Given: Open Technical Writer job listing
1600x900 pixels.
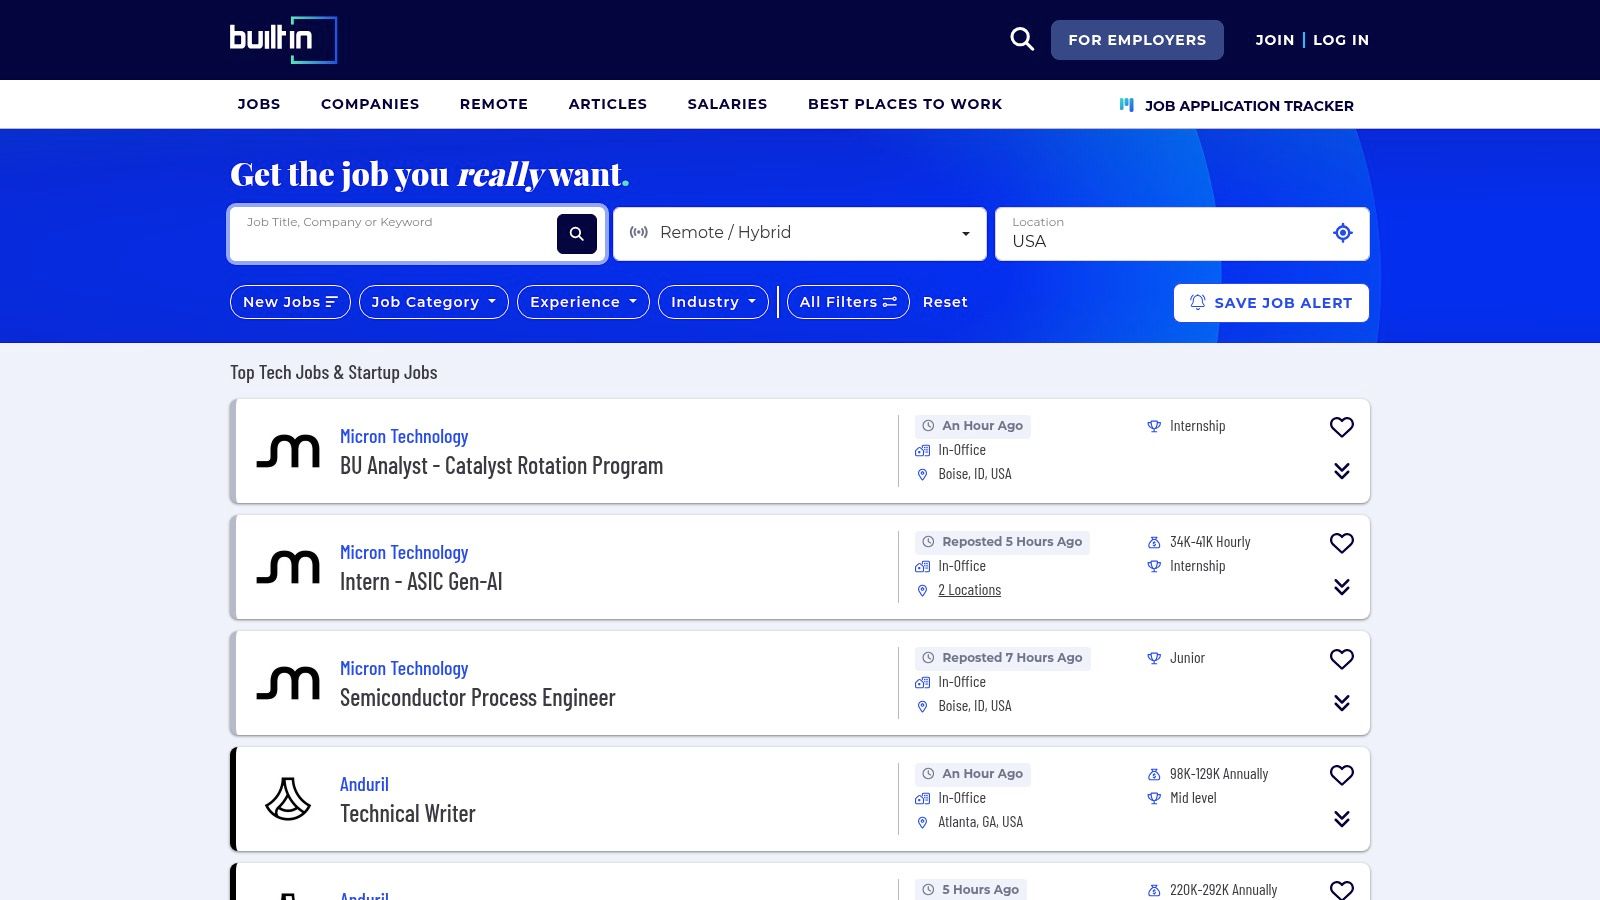Looking at the screenshot, I should point(407,814).
